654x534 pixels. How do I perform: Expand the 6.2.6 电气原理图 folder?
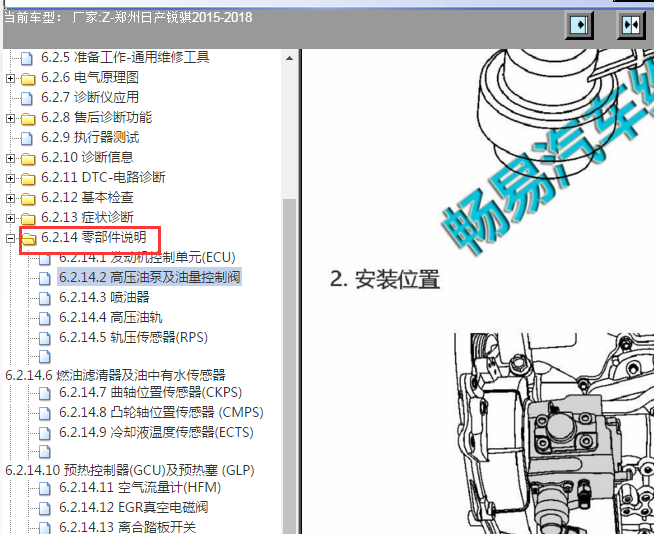point(10,78)
